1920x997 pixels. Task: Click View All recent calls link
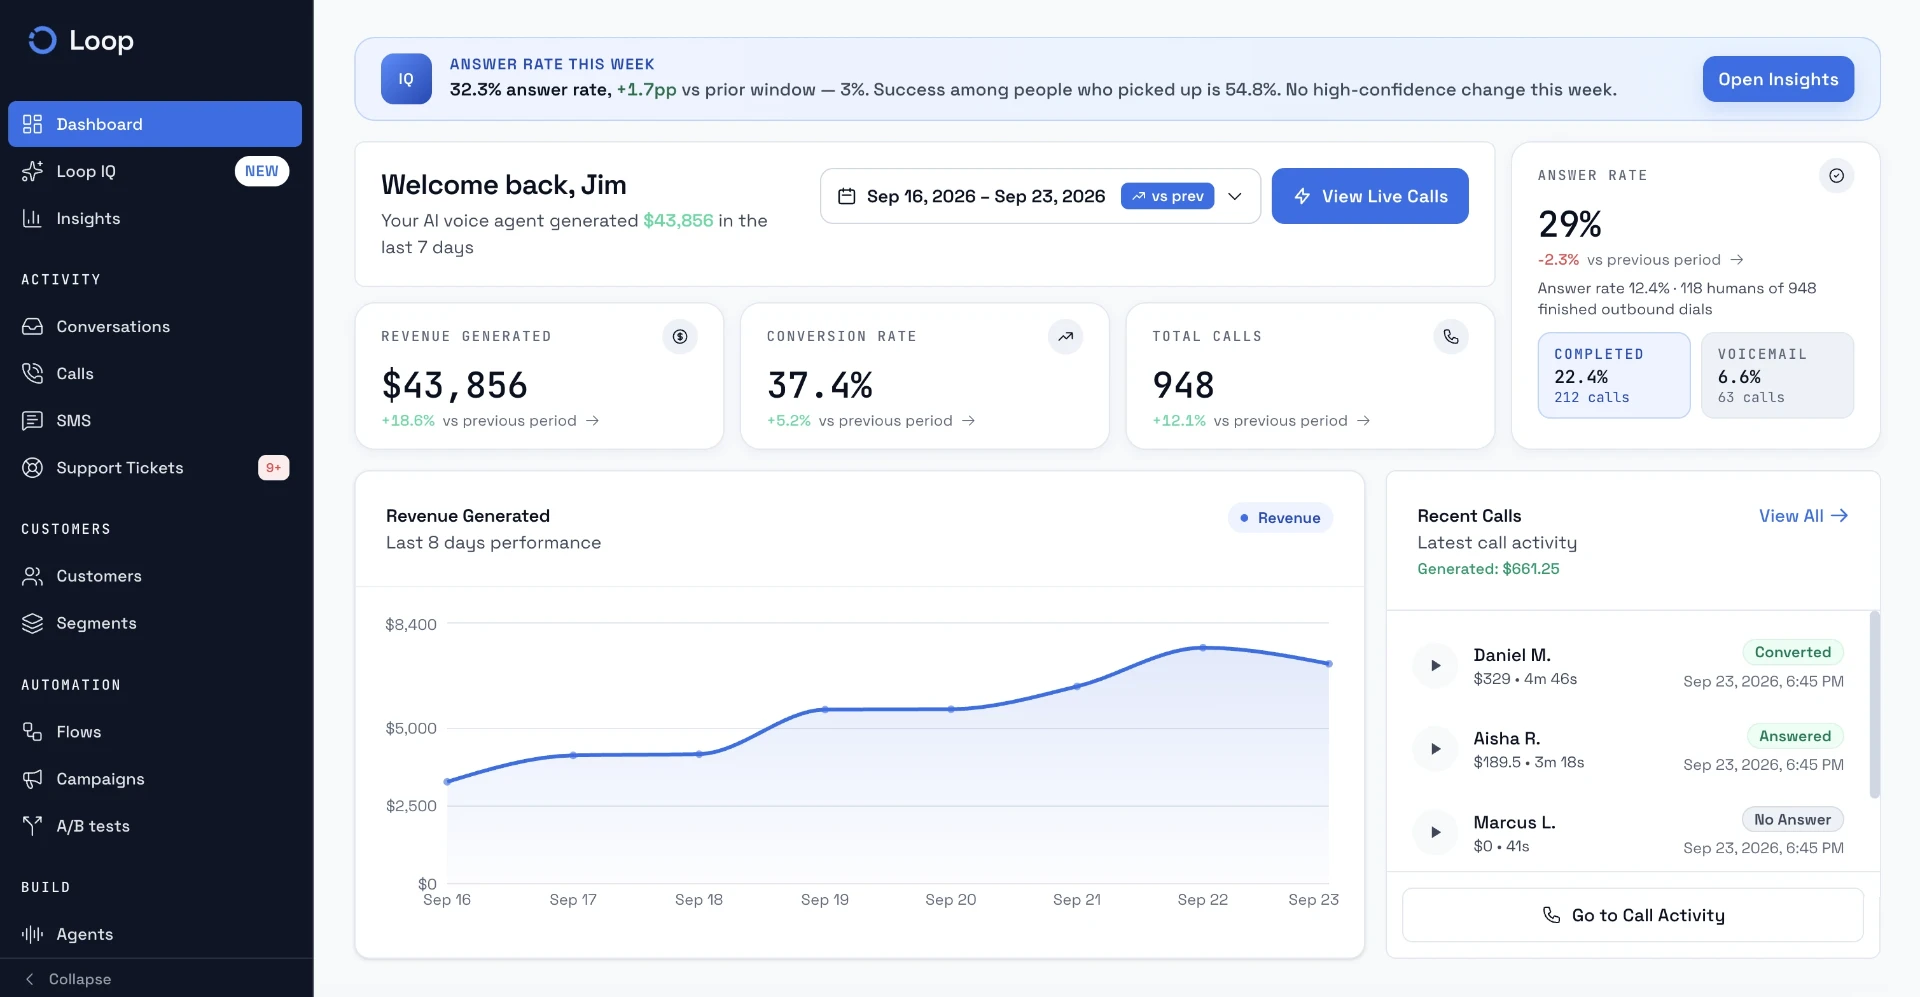click(1803, 516)
